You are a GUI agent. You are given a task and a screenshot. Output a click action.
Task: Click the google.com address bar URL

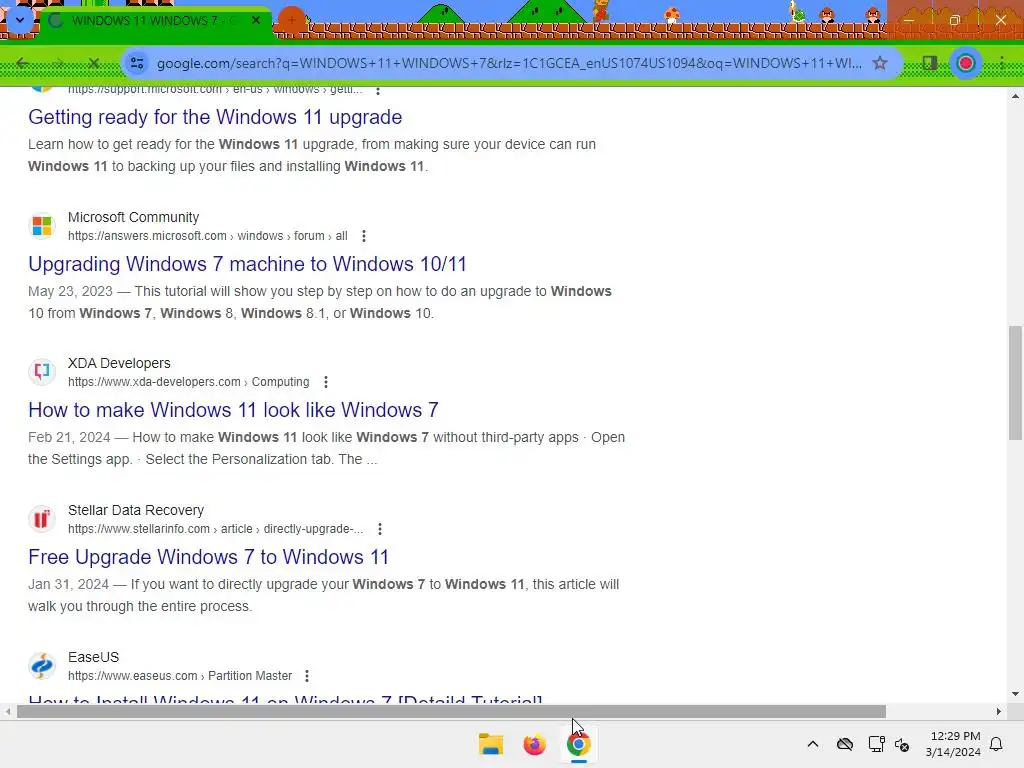click(509, 63)
